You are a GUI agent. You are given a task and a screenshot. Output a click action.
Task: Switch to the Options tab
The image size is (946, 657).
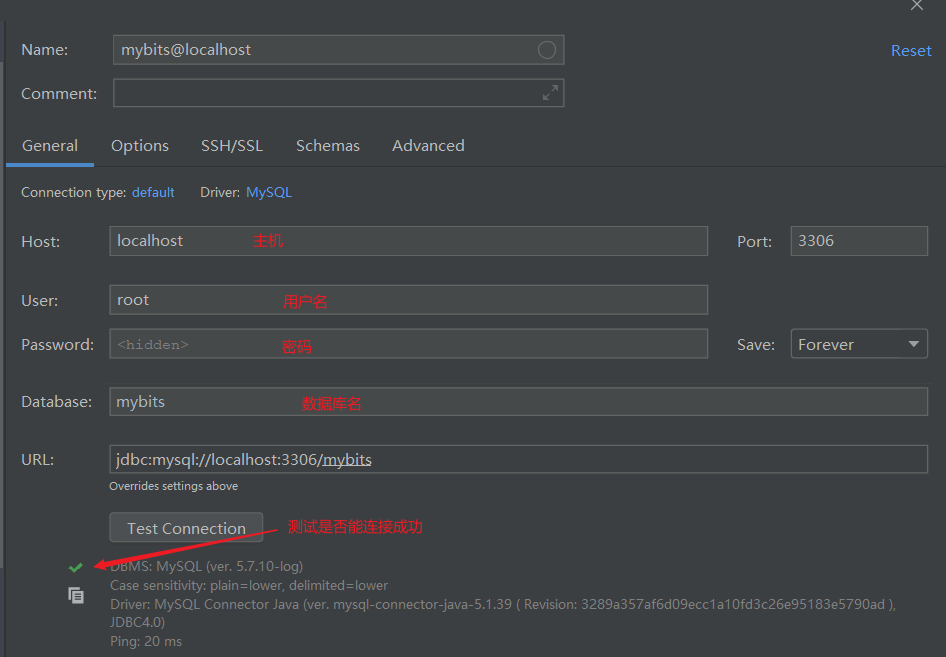tap(139, 145)
